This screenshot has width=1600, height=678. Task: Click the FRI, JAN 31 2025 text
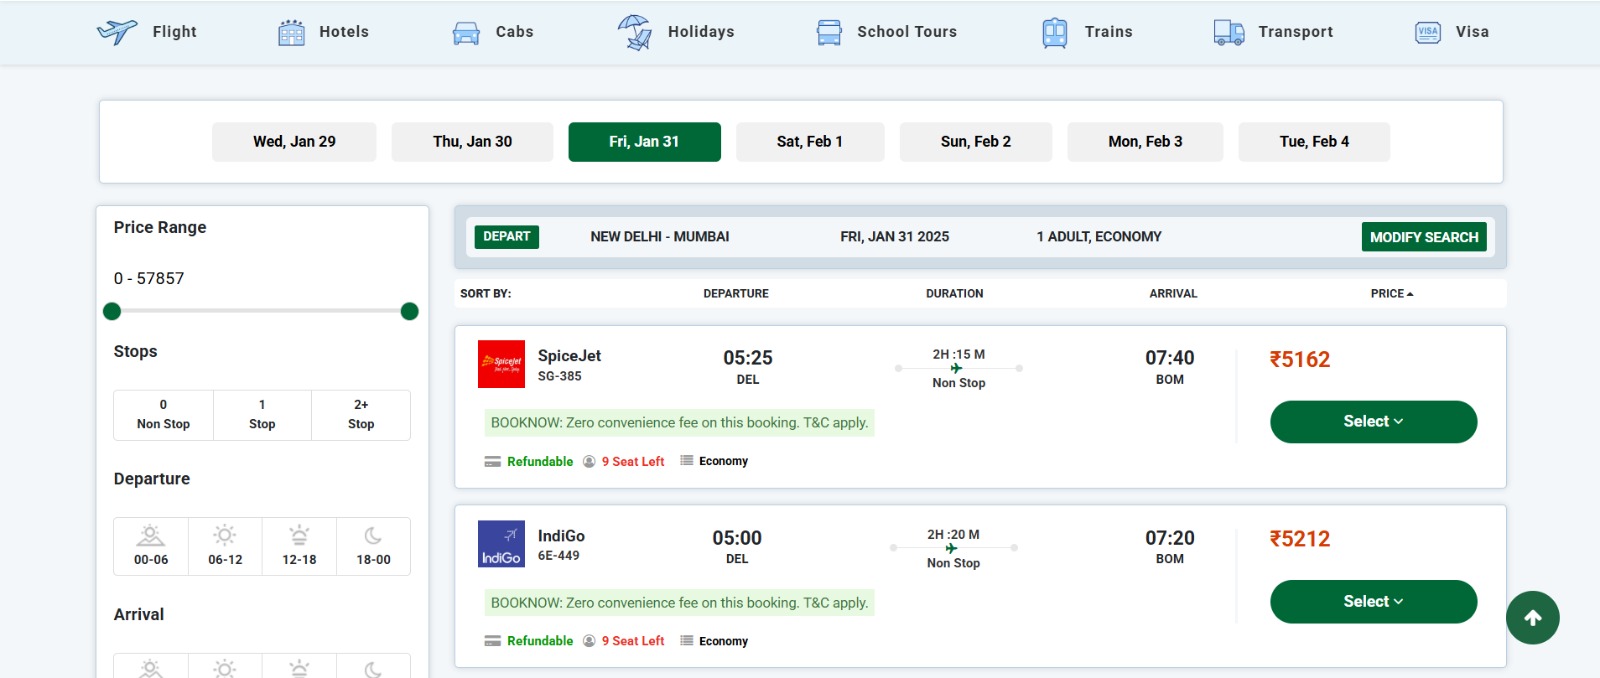(895, 237)
